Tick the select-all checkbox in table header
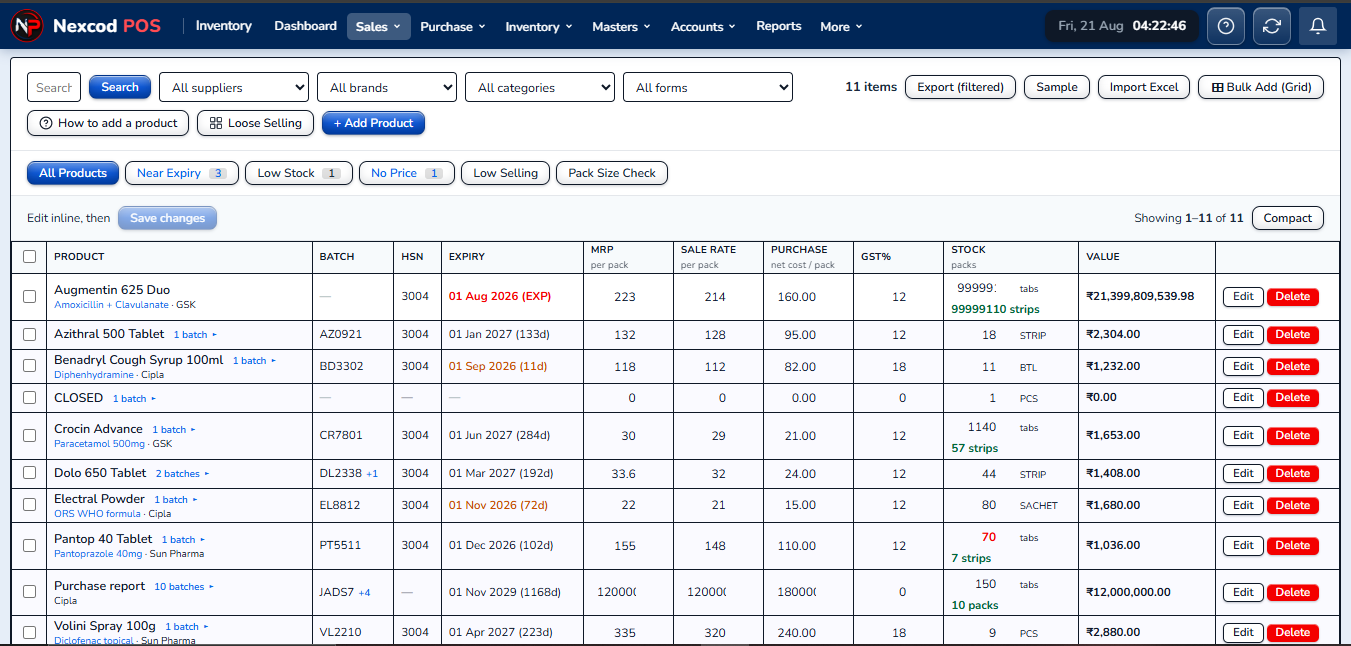The image size is (1351, 646). pos(29,256)
